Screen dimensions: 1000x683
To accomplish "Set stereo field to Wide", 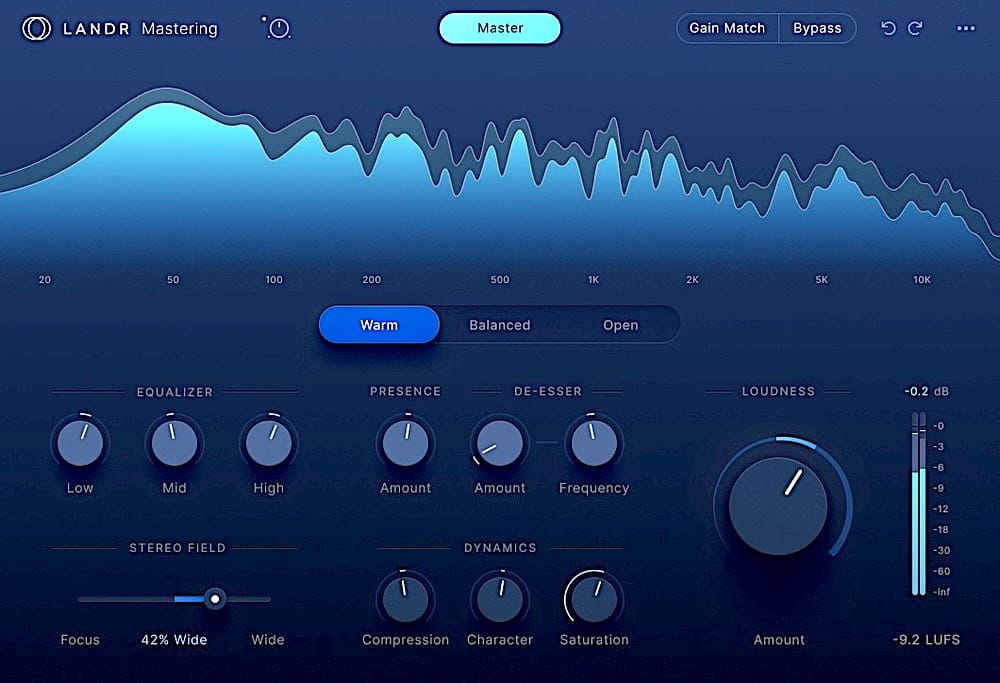I will pos(266,639).
